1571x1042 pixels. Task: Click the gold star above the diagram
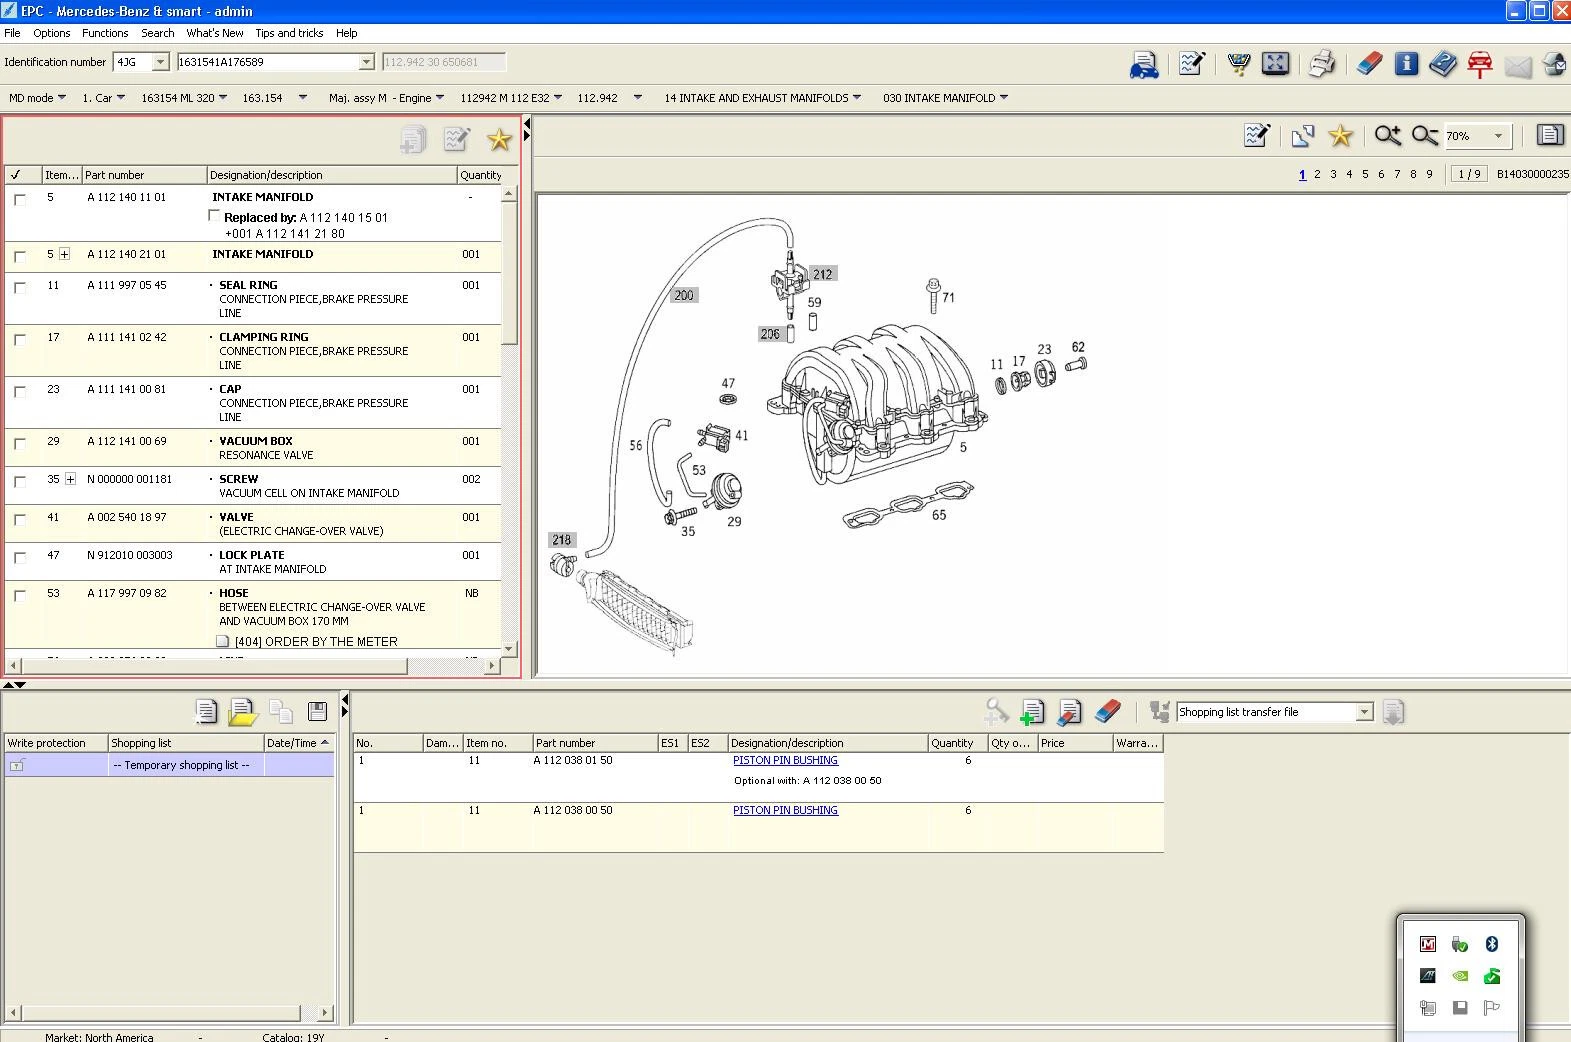(1340, 136)
